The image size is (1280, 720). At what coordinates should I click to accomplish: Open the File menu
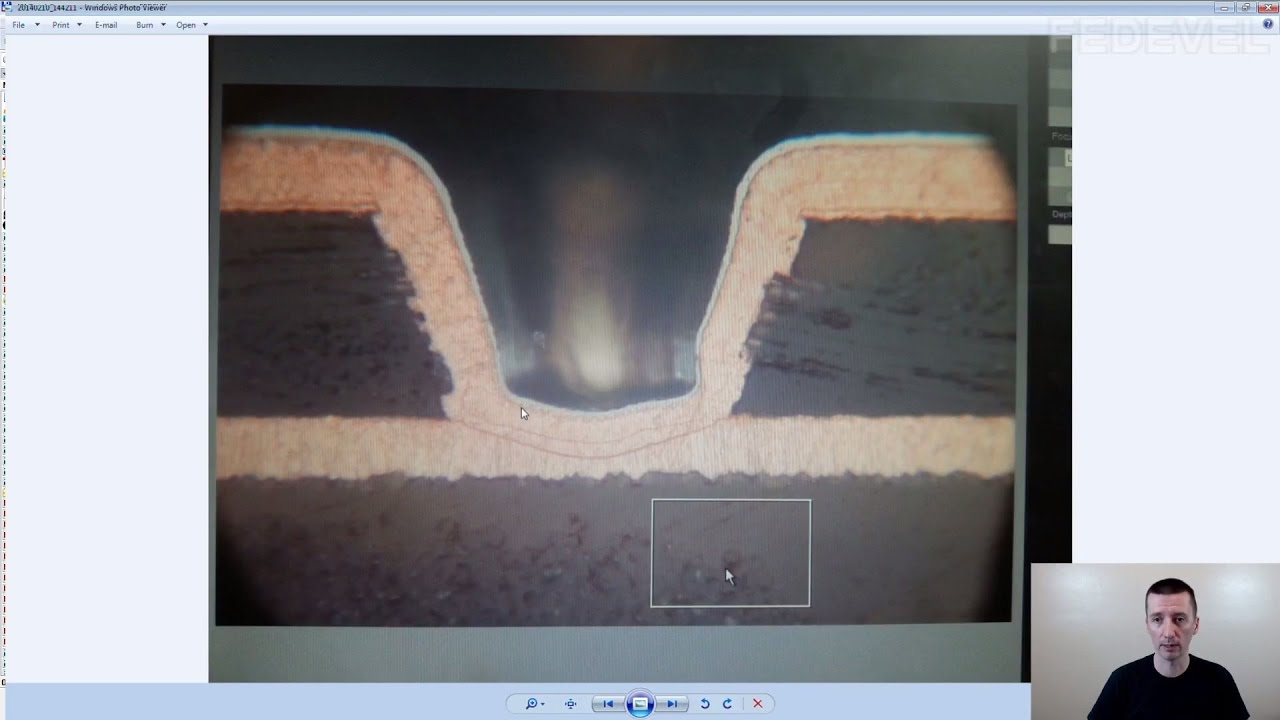[26, 25]
